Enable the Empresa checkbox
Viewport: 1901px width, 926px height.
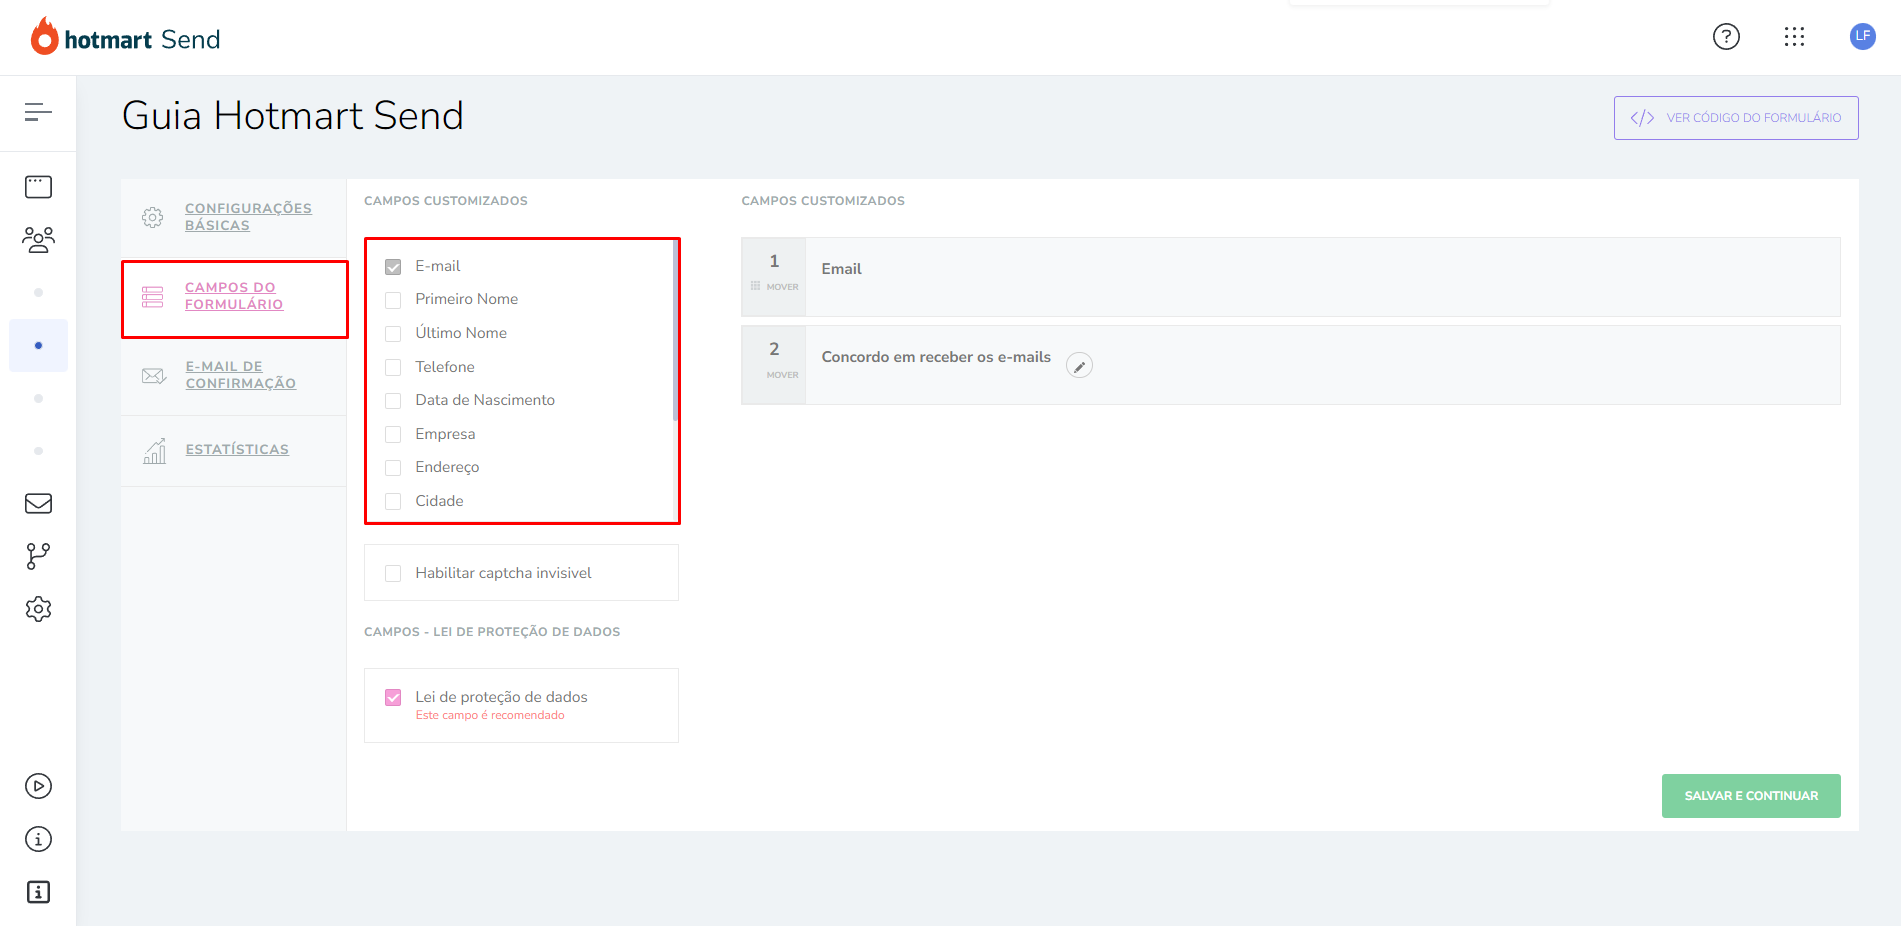coord(393,435)
